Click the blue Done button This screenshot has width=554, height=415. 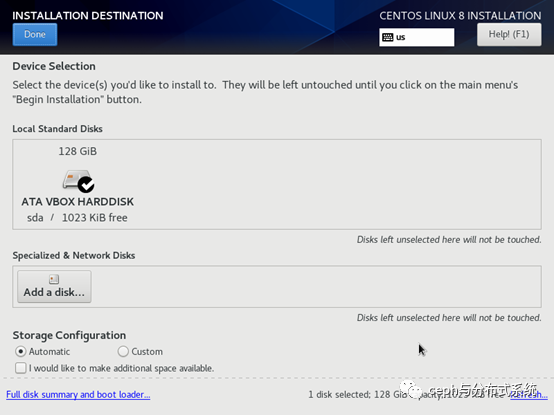(35, 35)
